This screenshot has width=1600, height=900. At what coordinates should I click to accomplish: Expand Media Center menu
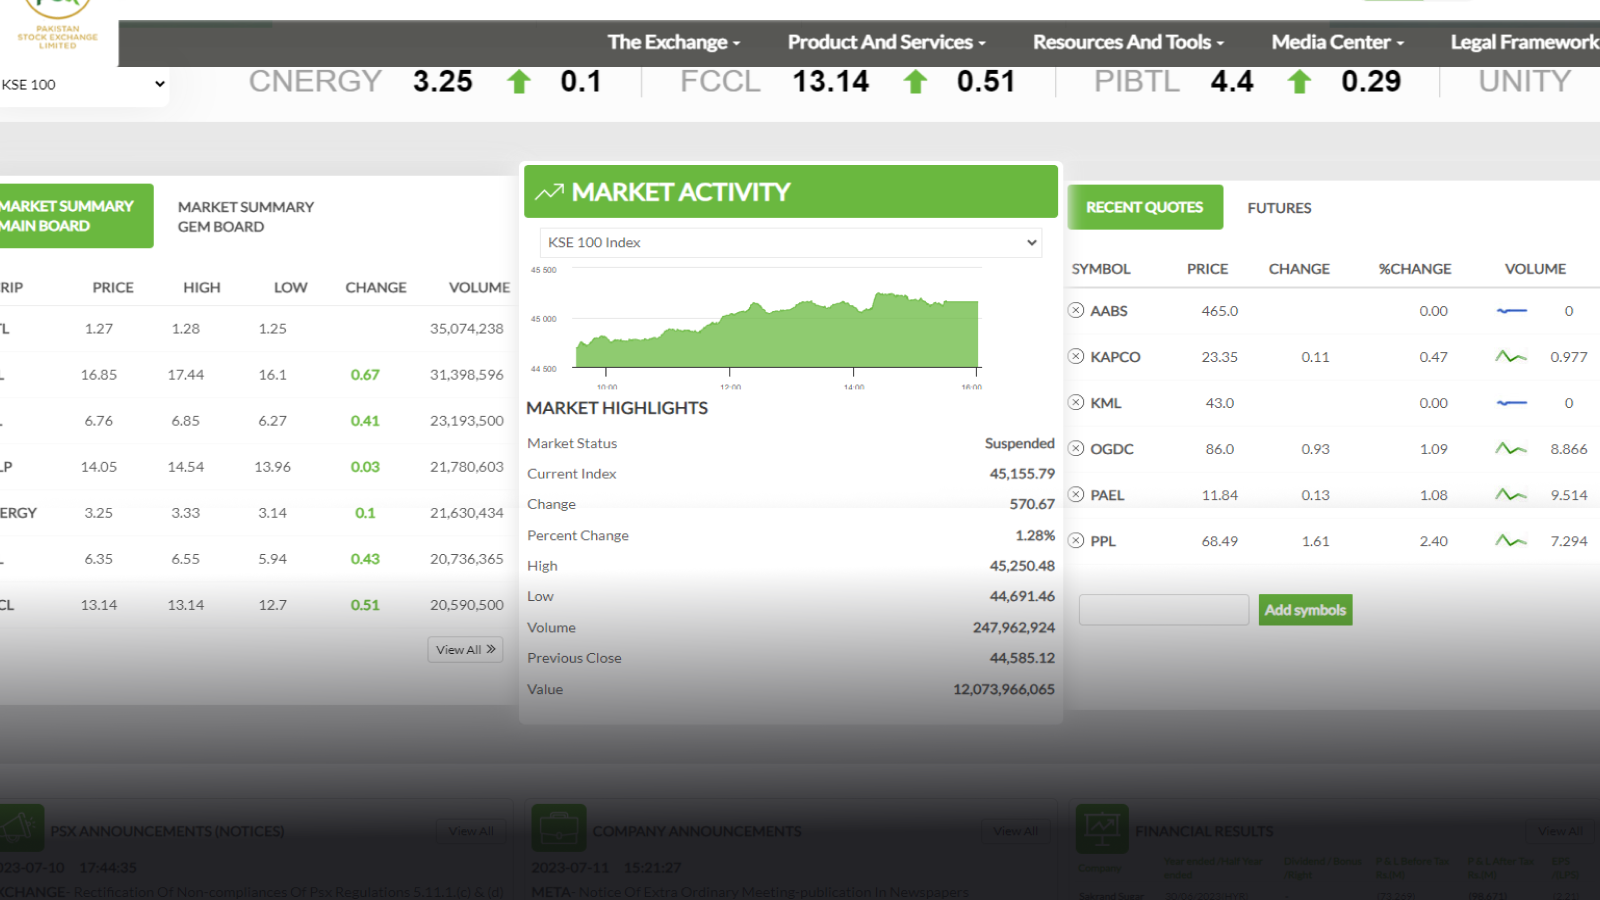1338,42
